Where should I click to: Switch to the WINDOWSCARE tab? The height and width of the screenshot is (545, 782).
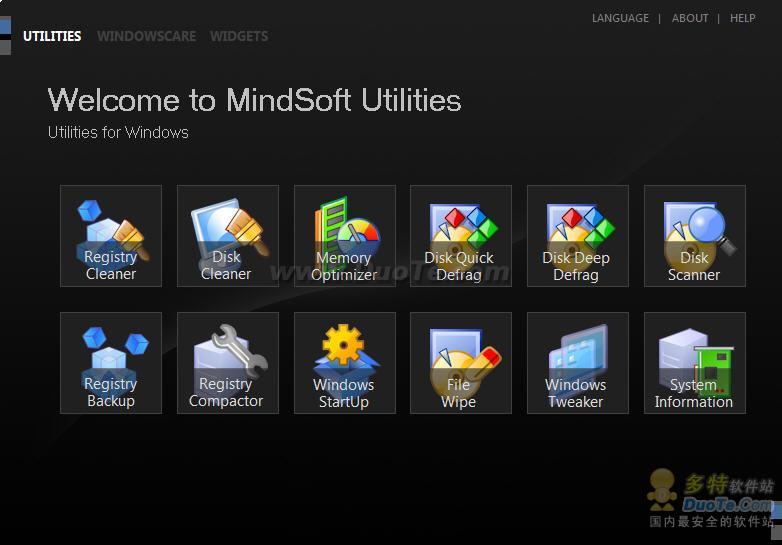147,36
